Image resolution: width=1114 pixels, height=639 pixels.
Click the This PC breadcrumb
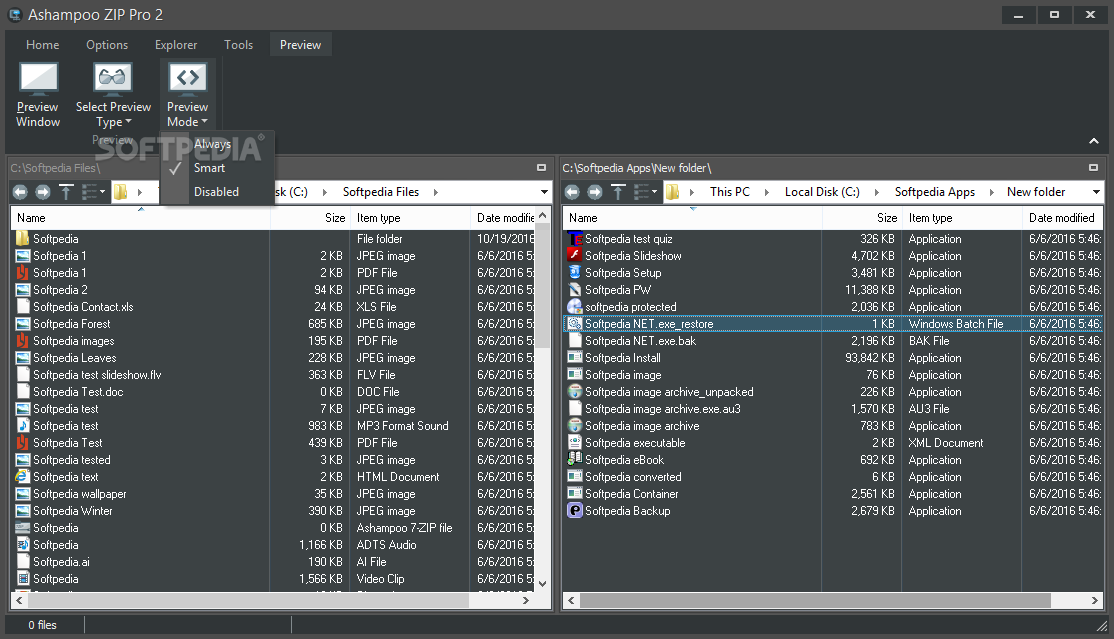coord(730,192)
